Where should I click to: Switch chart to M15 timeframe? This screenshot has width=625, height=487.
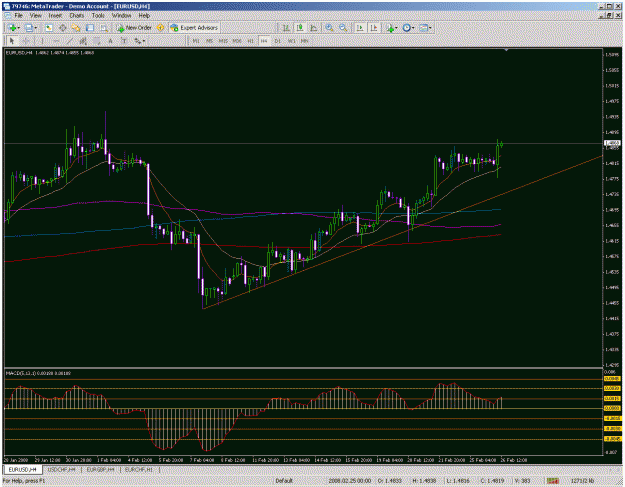[223, 41]
